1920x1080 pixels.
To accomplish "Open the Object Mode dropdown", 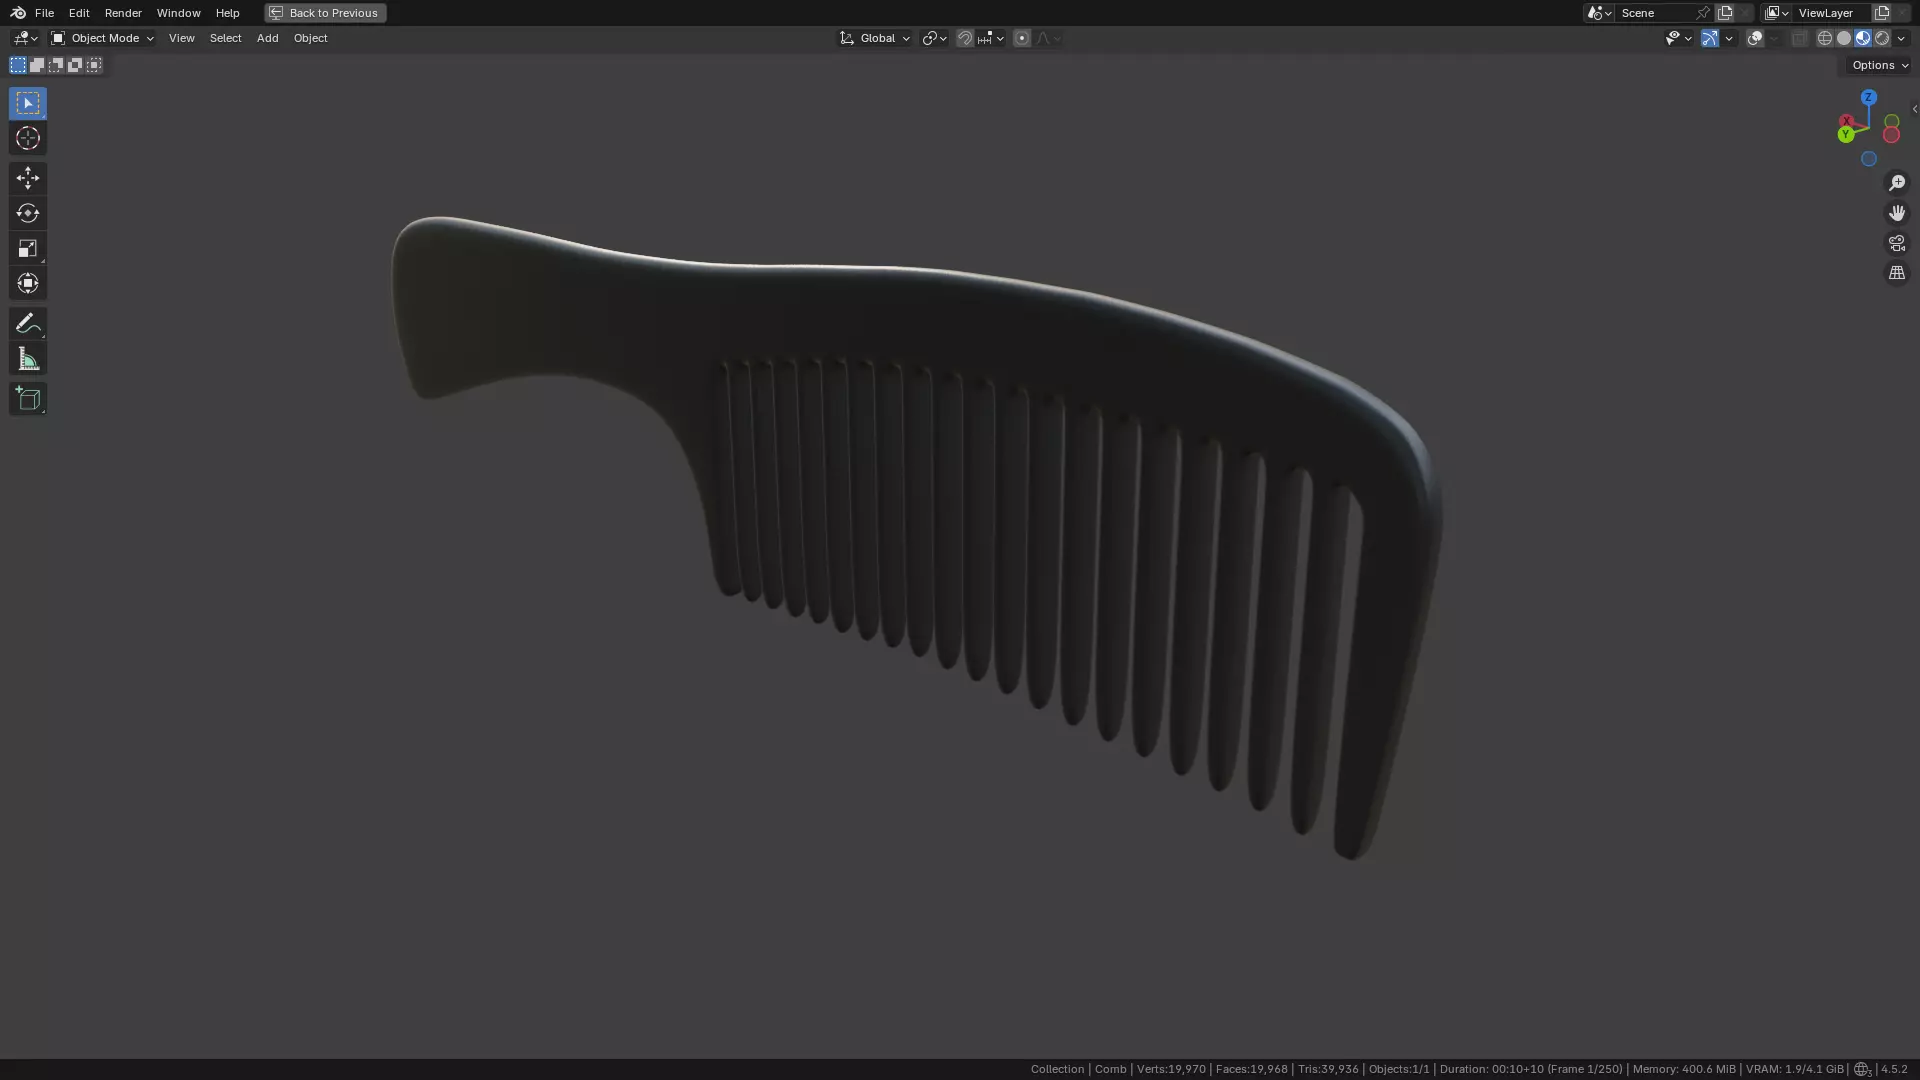I will click(x=102, y=38).
